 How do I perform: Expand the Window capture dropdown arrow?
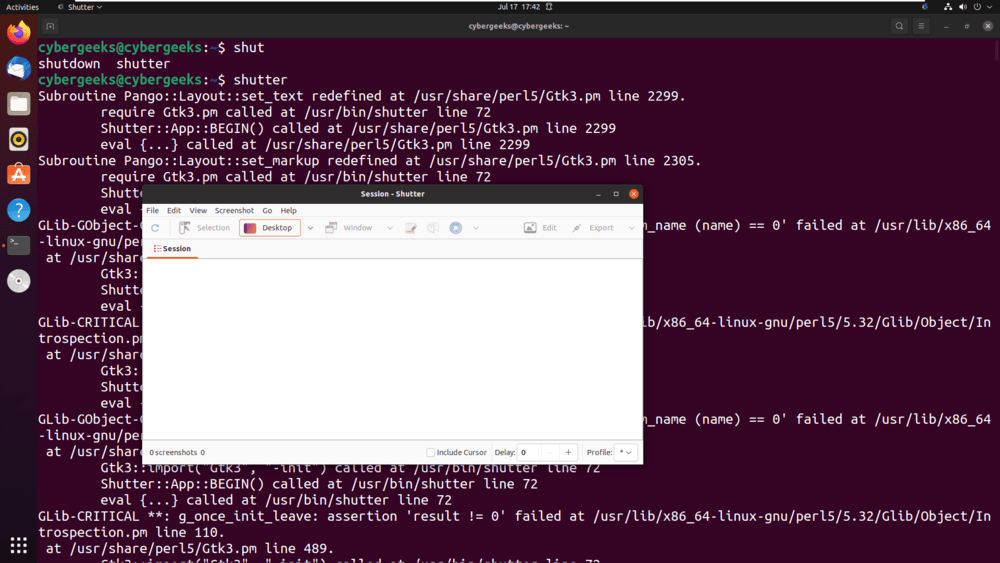(x=390, y=228)
